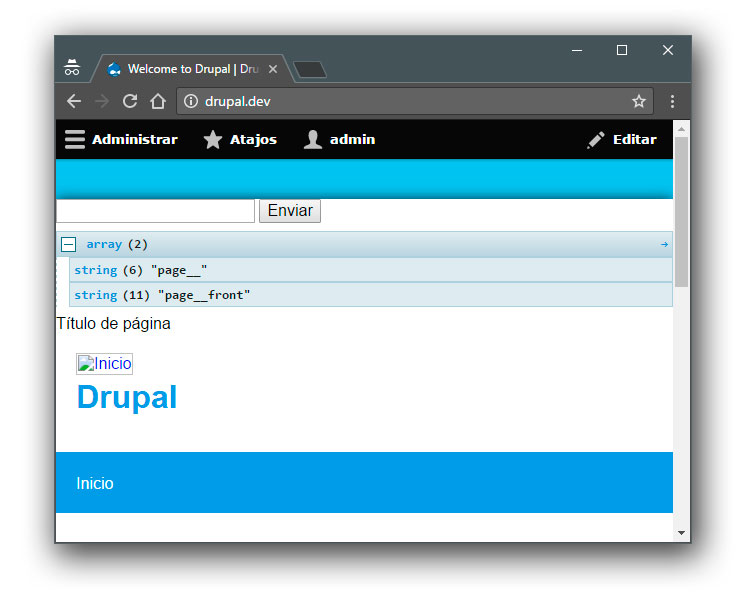Click the broken Inicio logo image link
740x600 pixels.
point(104,363)
